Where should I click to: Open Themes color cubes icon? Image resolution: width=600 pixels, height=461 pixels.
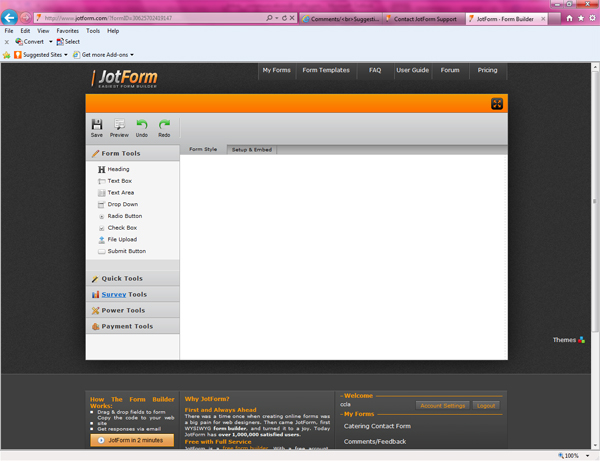581,340
